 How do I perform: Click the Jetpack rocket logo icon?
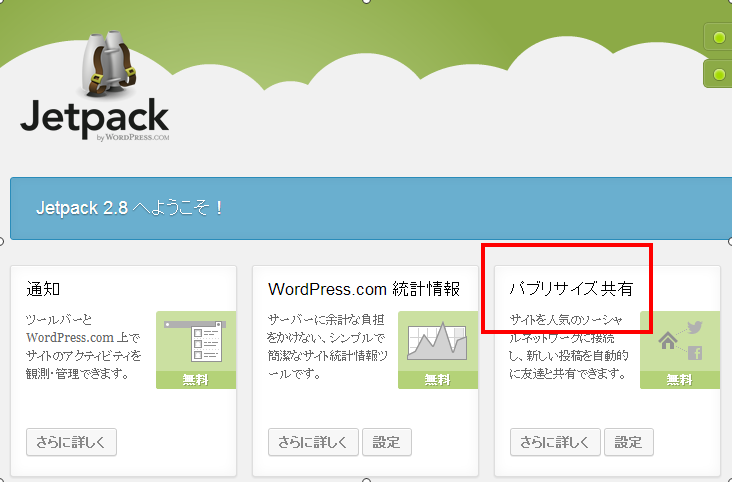point(109,63)
